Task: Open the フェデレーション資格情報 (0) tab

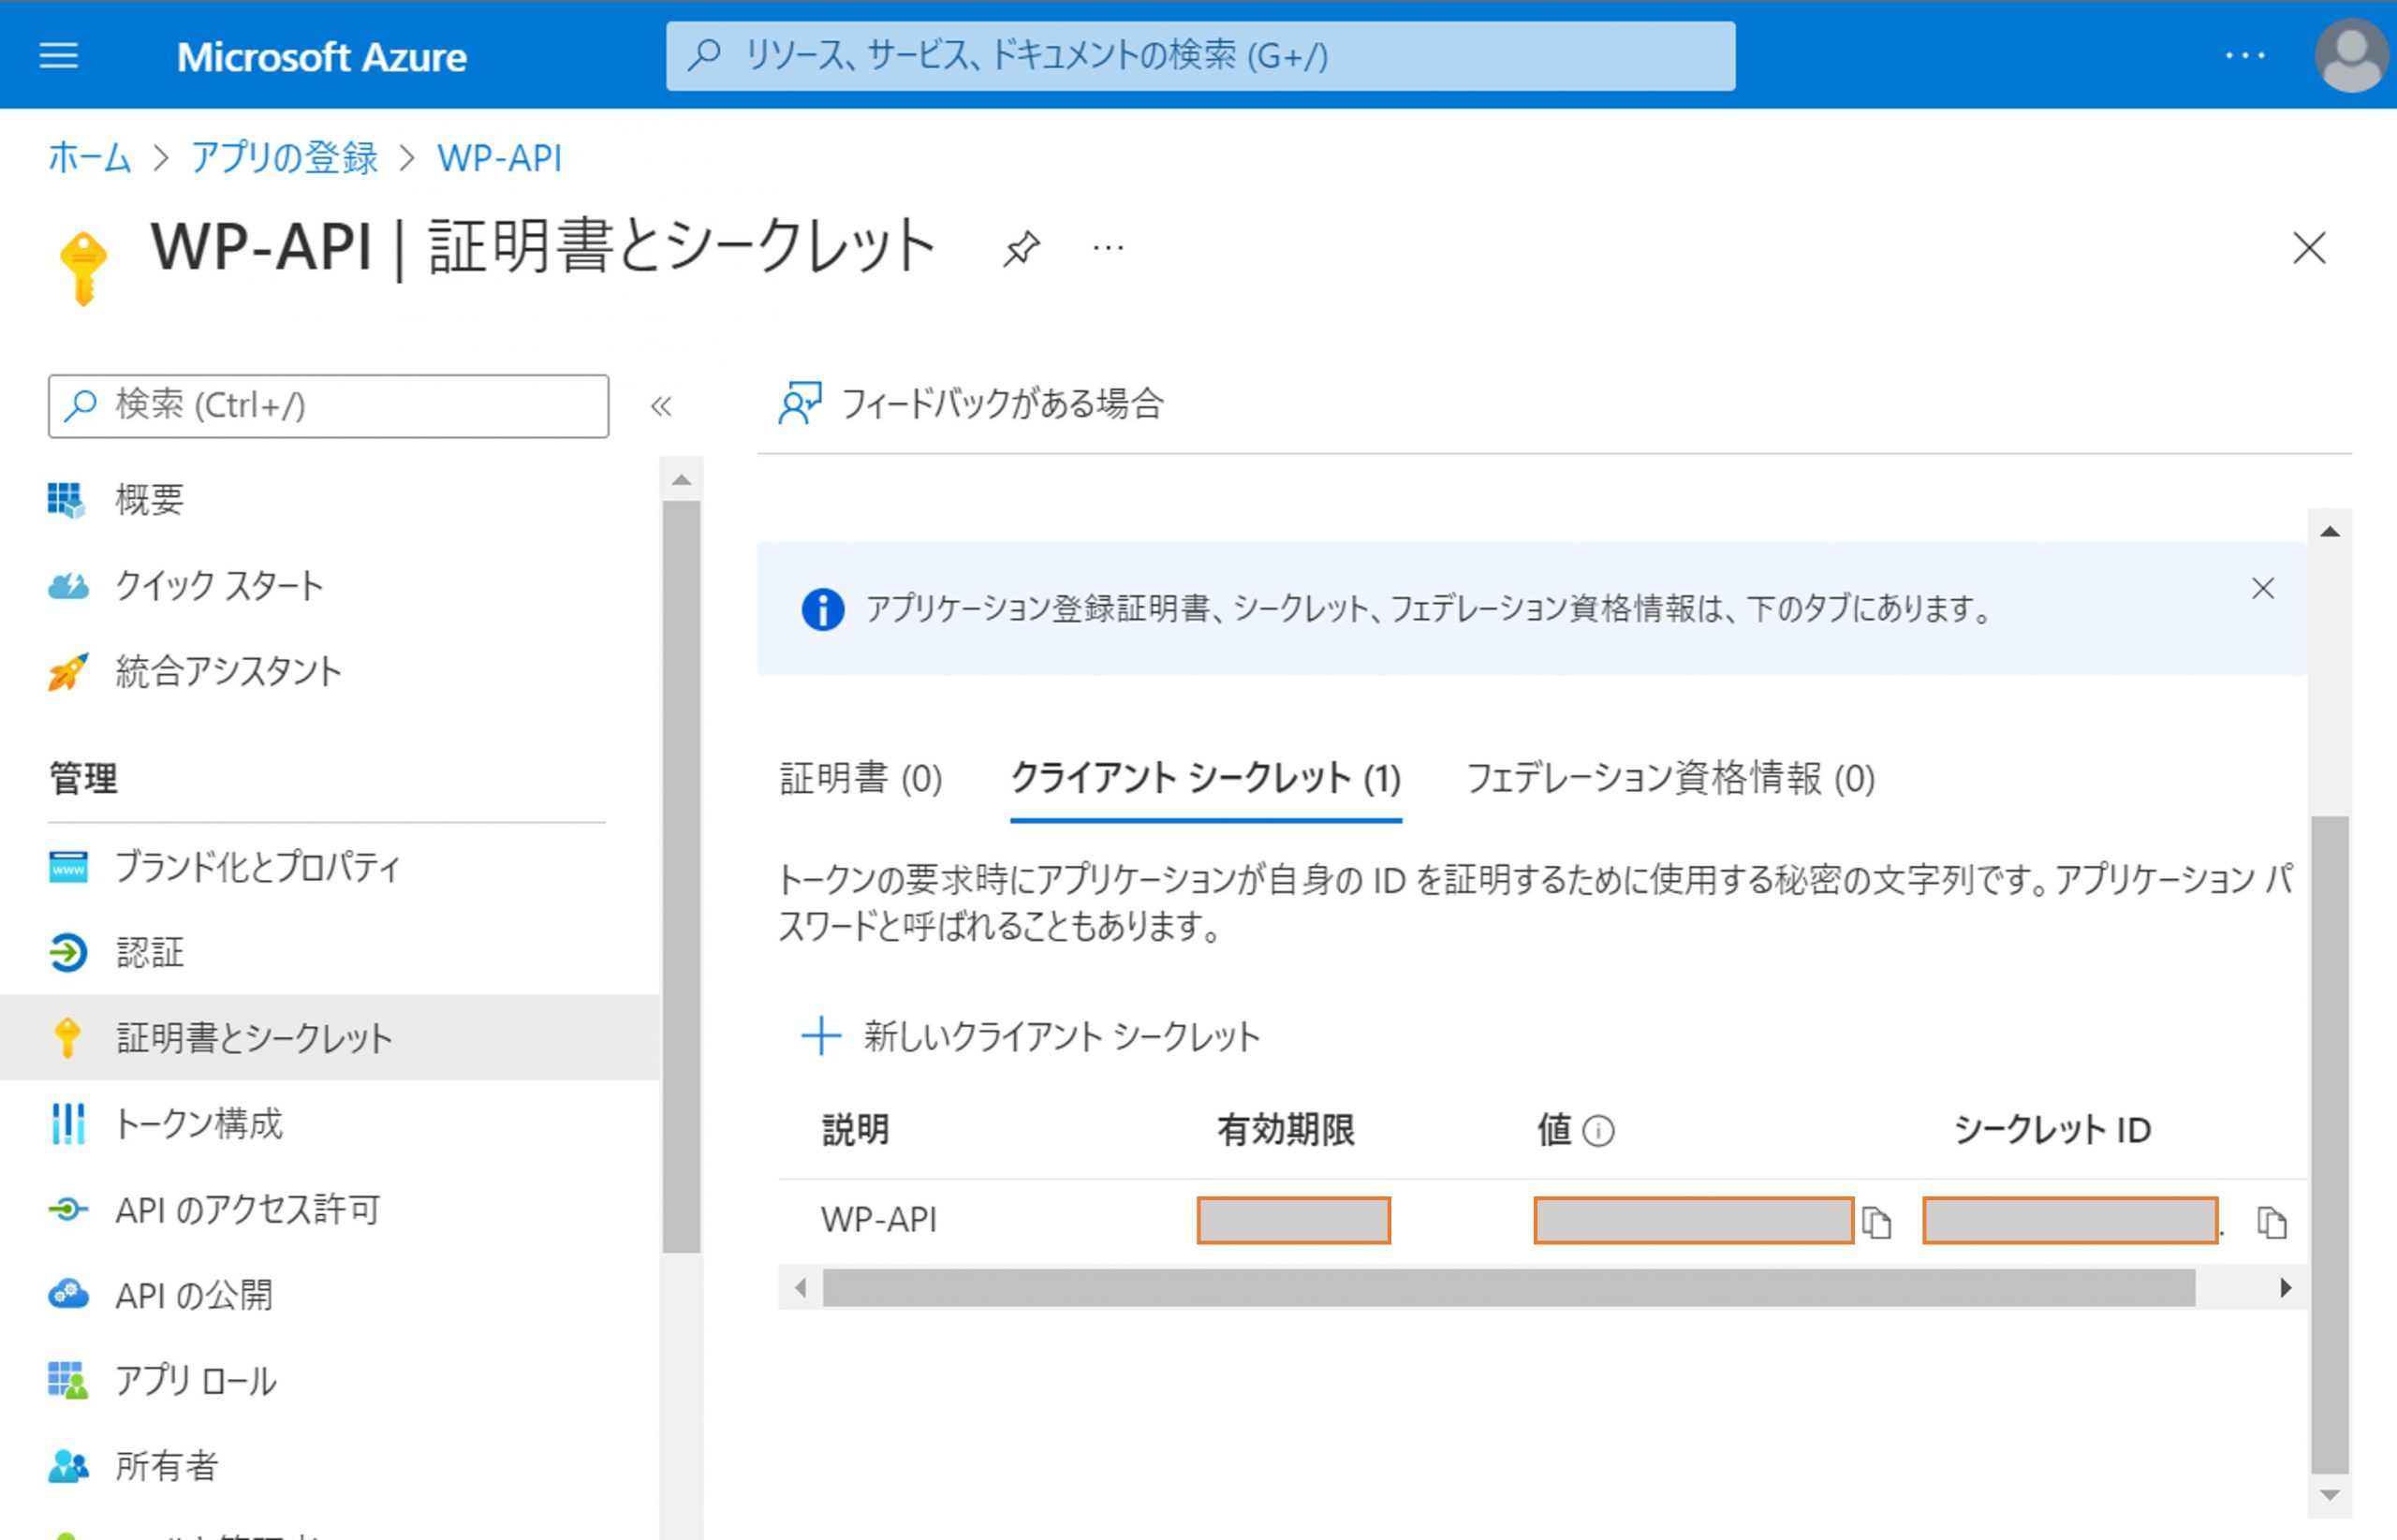Action: click(1670, 778)
